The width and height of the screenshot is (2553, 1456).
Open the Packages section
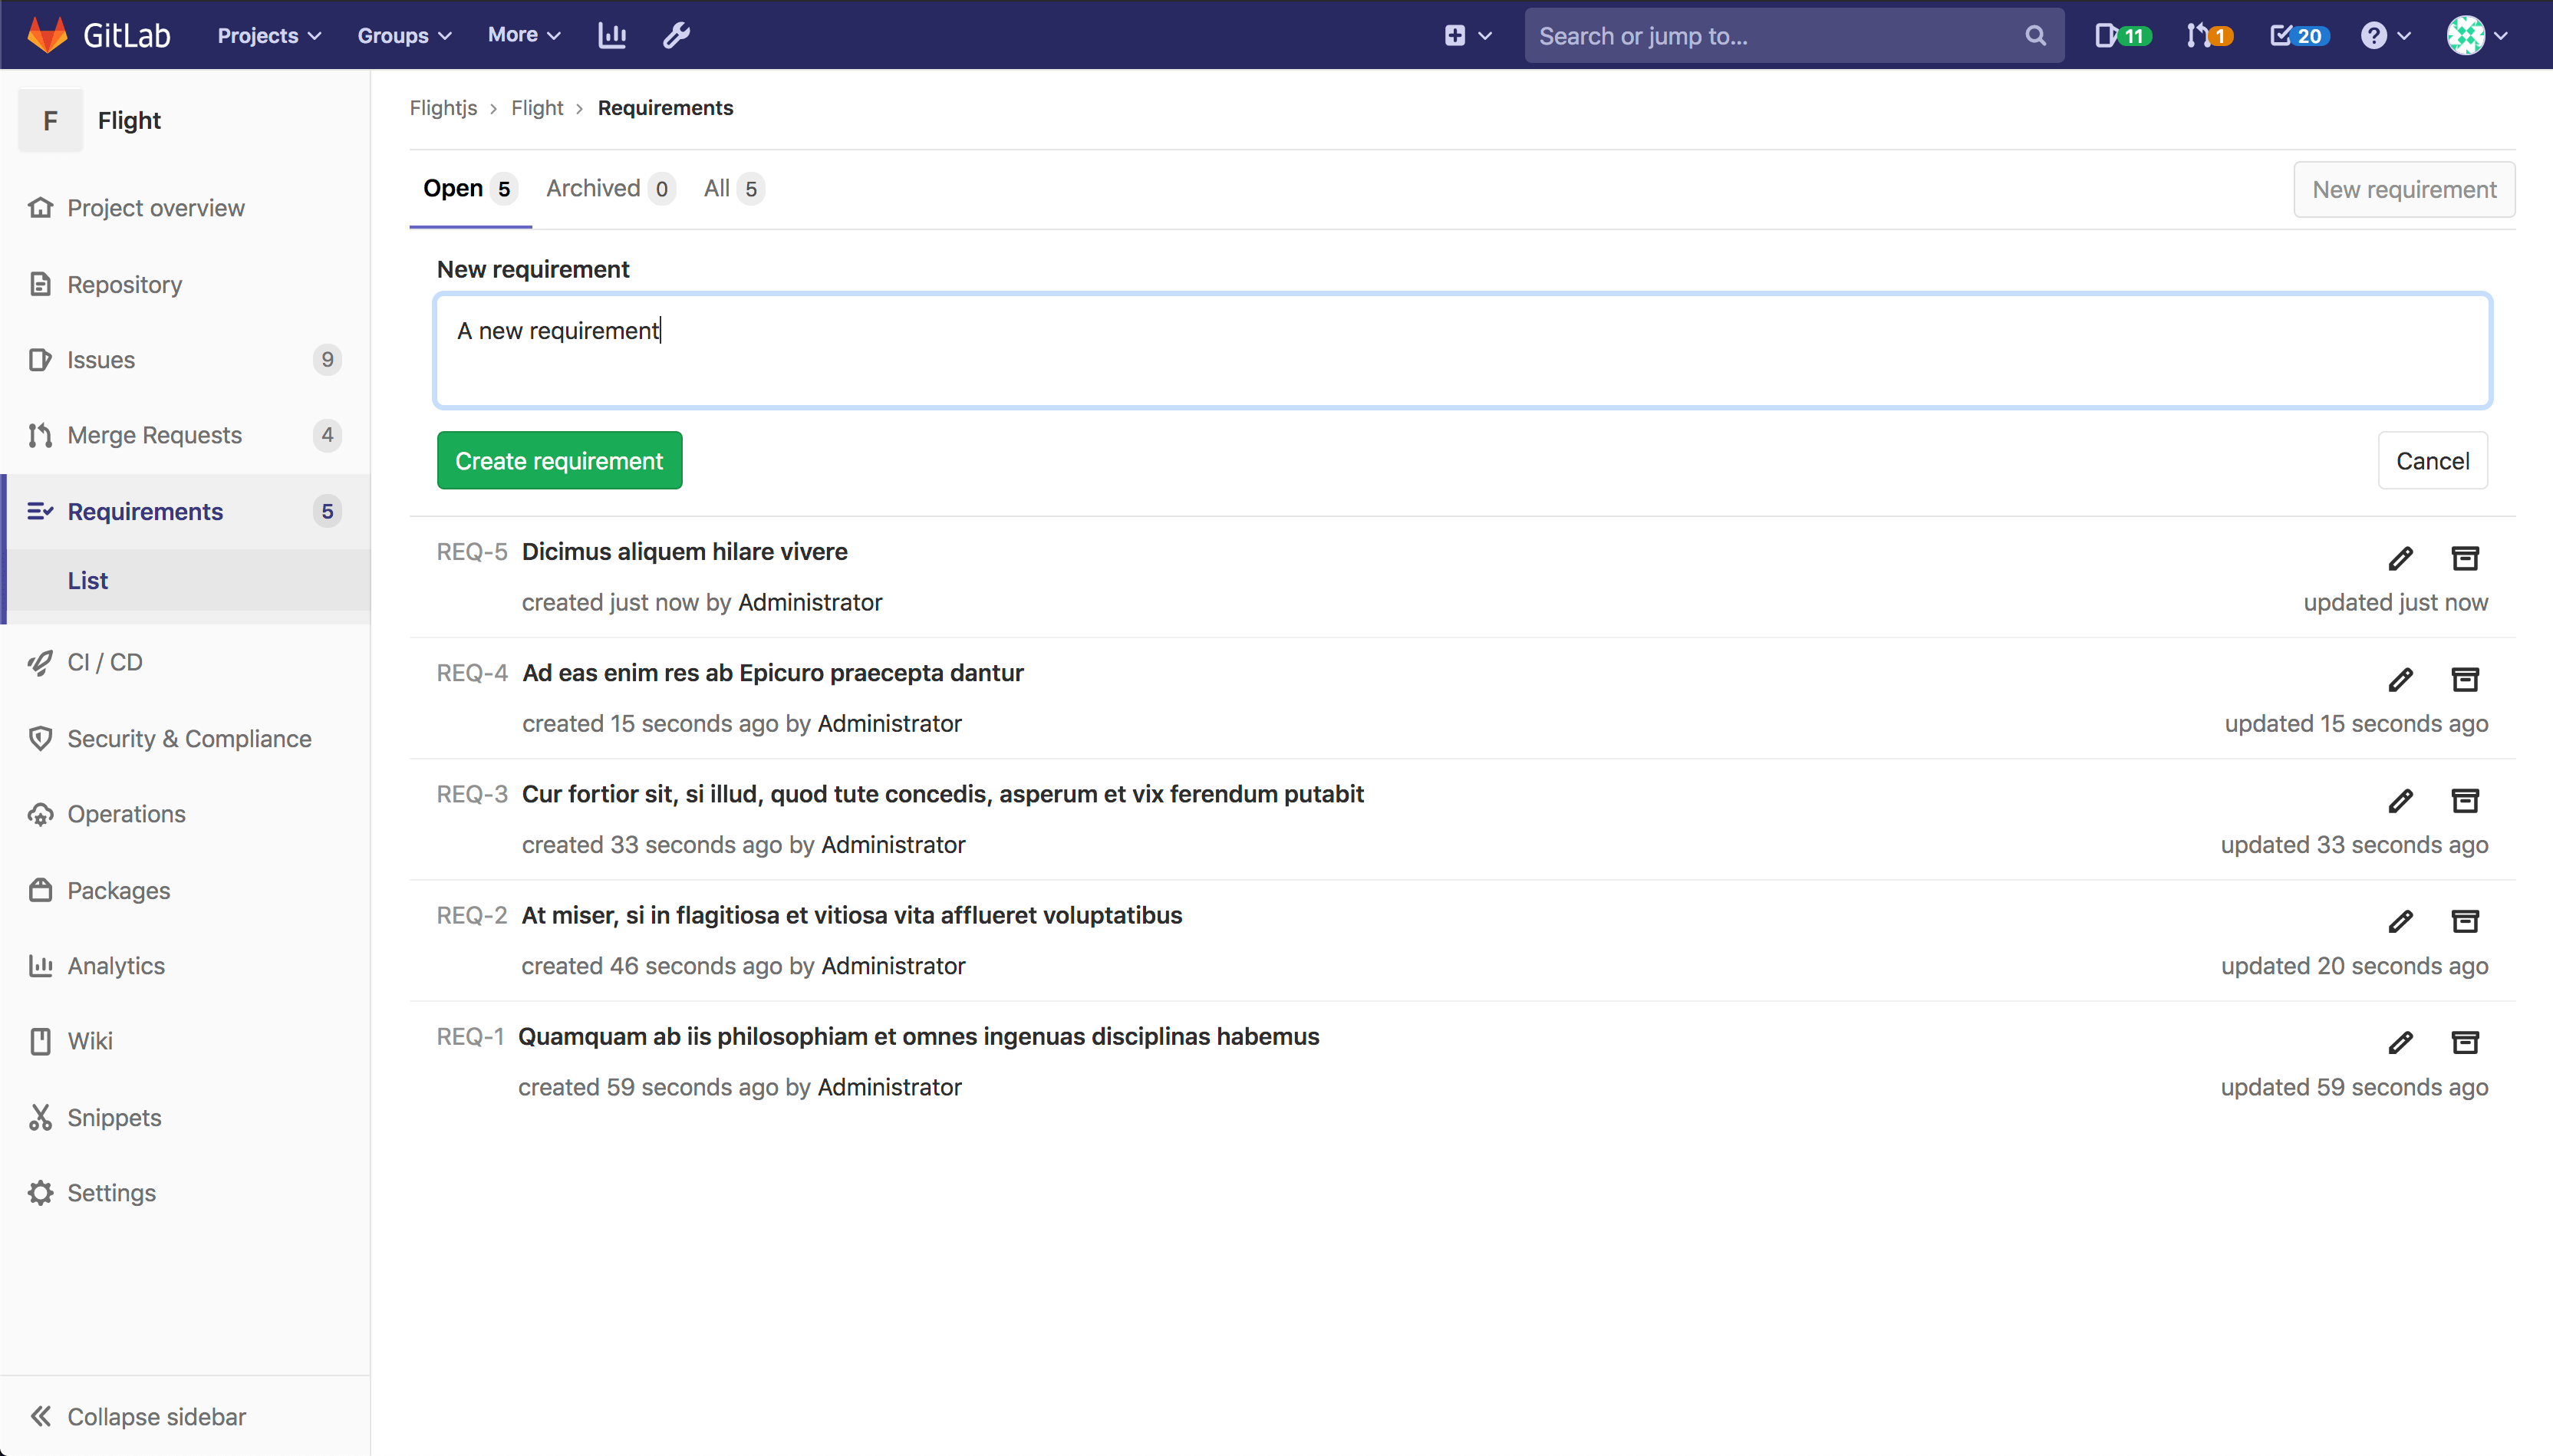pos(118,890)
